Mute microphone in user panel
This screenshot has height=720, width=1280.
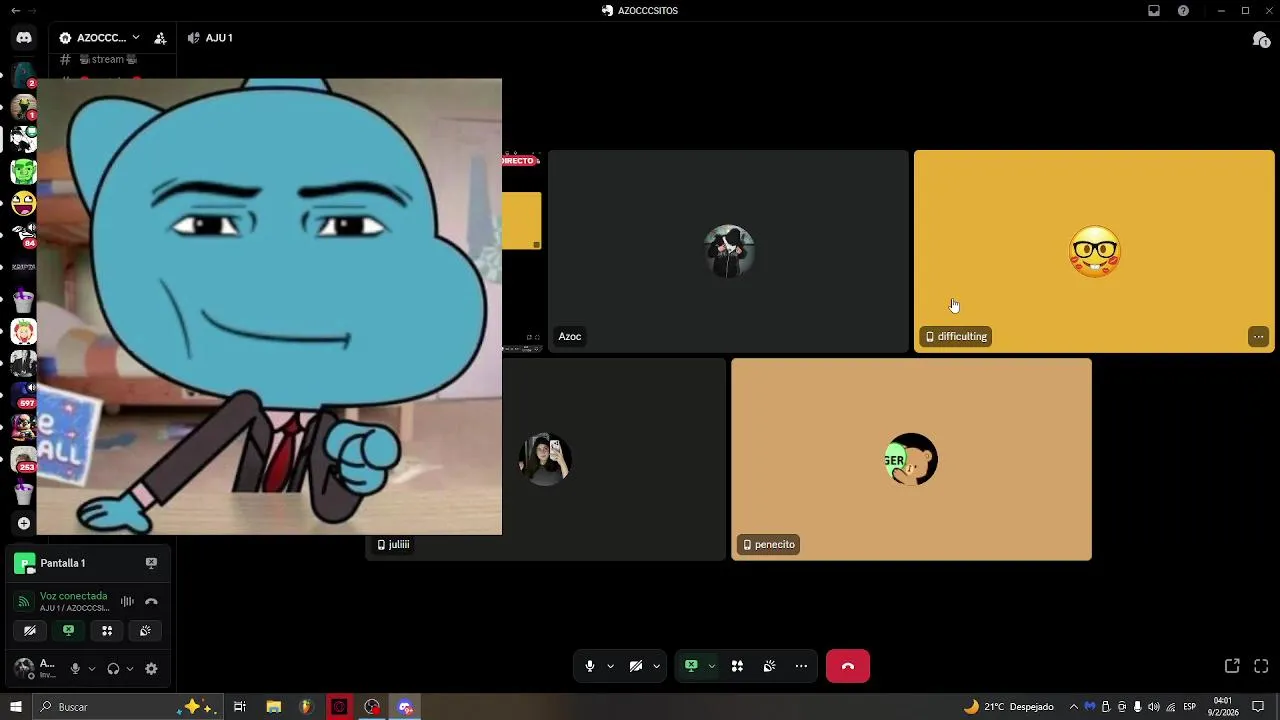tap(75, 669)
